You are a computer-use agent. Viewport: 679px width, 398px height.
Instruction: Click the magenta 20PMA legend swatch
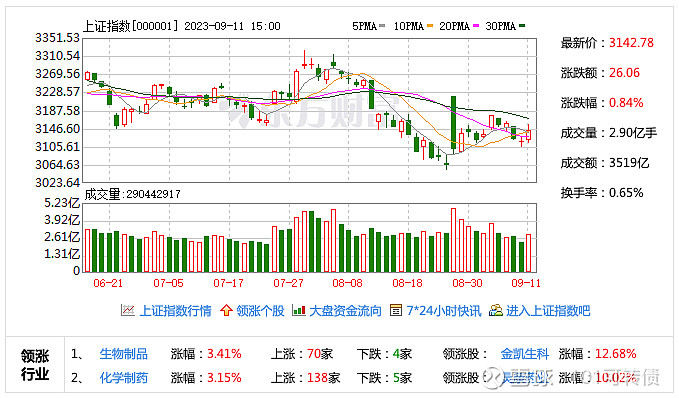point(476,26)
